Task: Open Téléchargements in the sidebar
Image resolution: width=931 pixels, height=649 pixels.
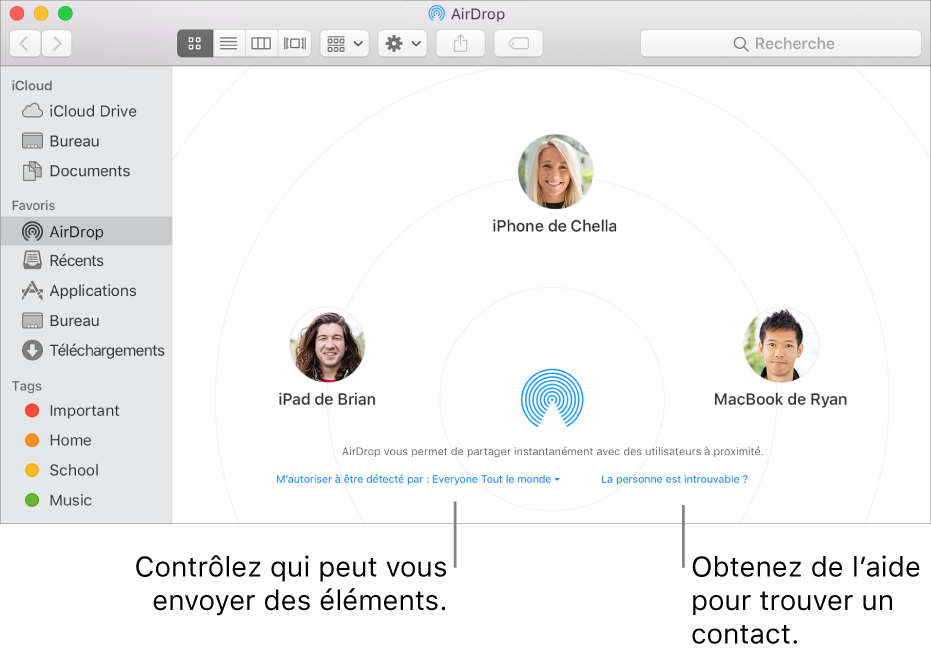Action: click(86, 350)
